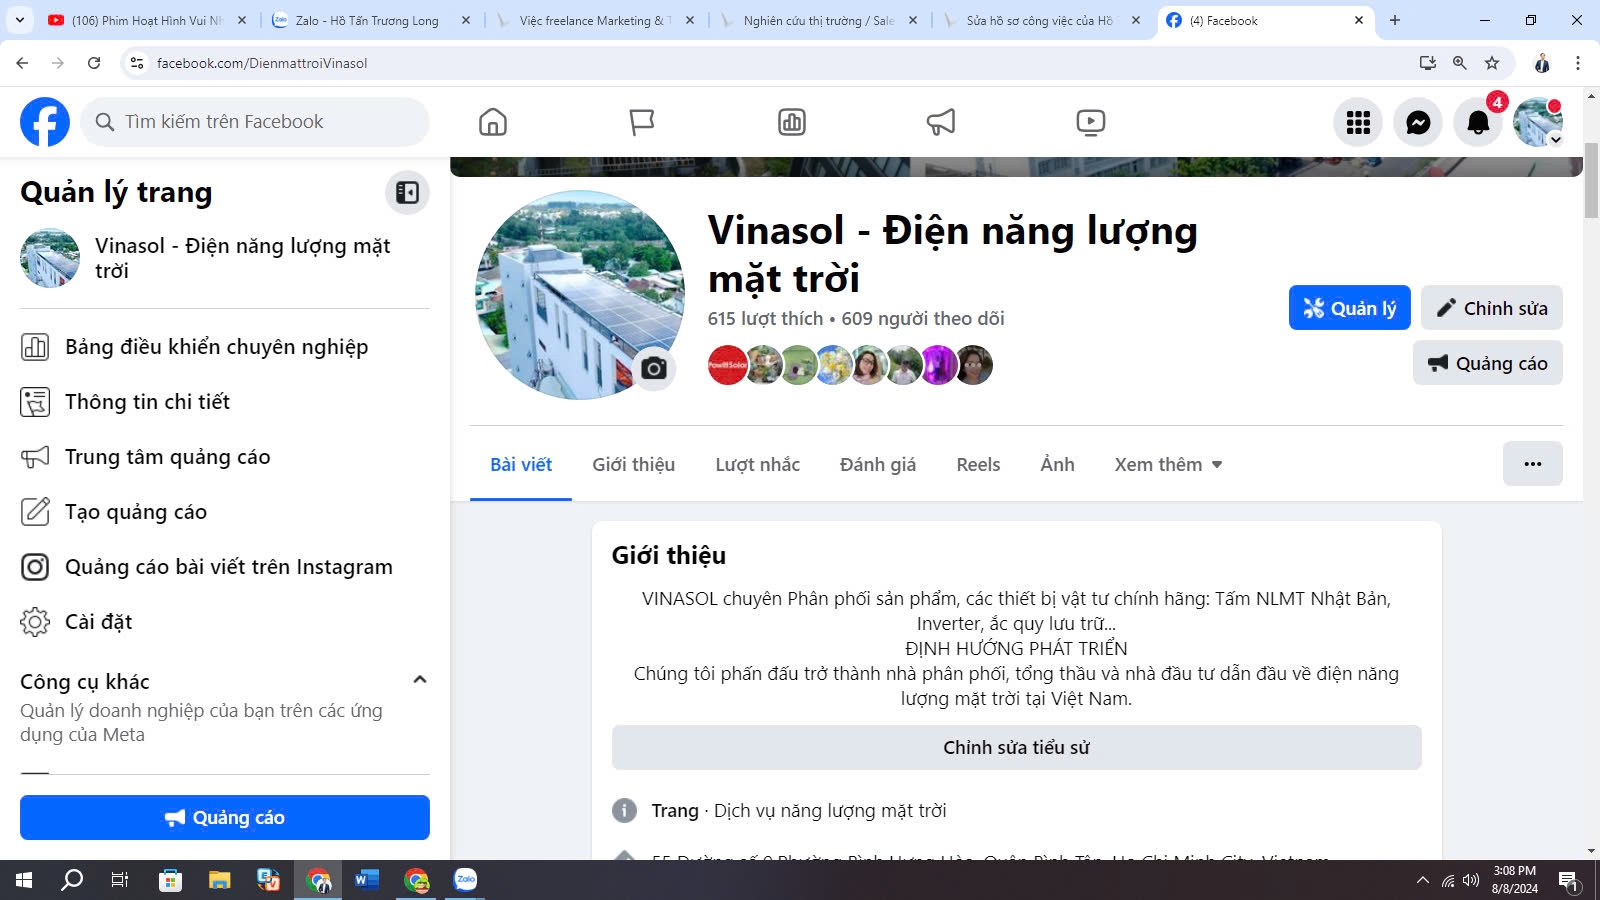
Task: Switch to the Đánh giá tab
Action: 878,464
